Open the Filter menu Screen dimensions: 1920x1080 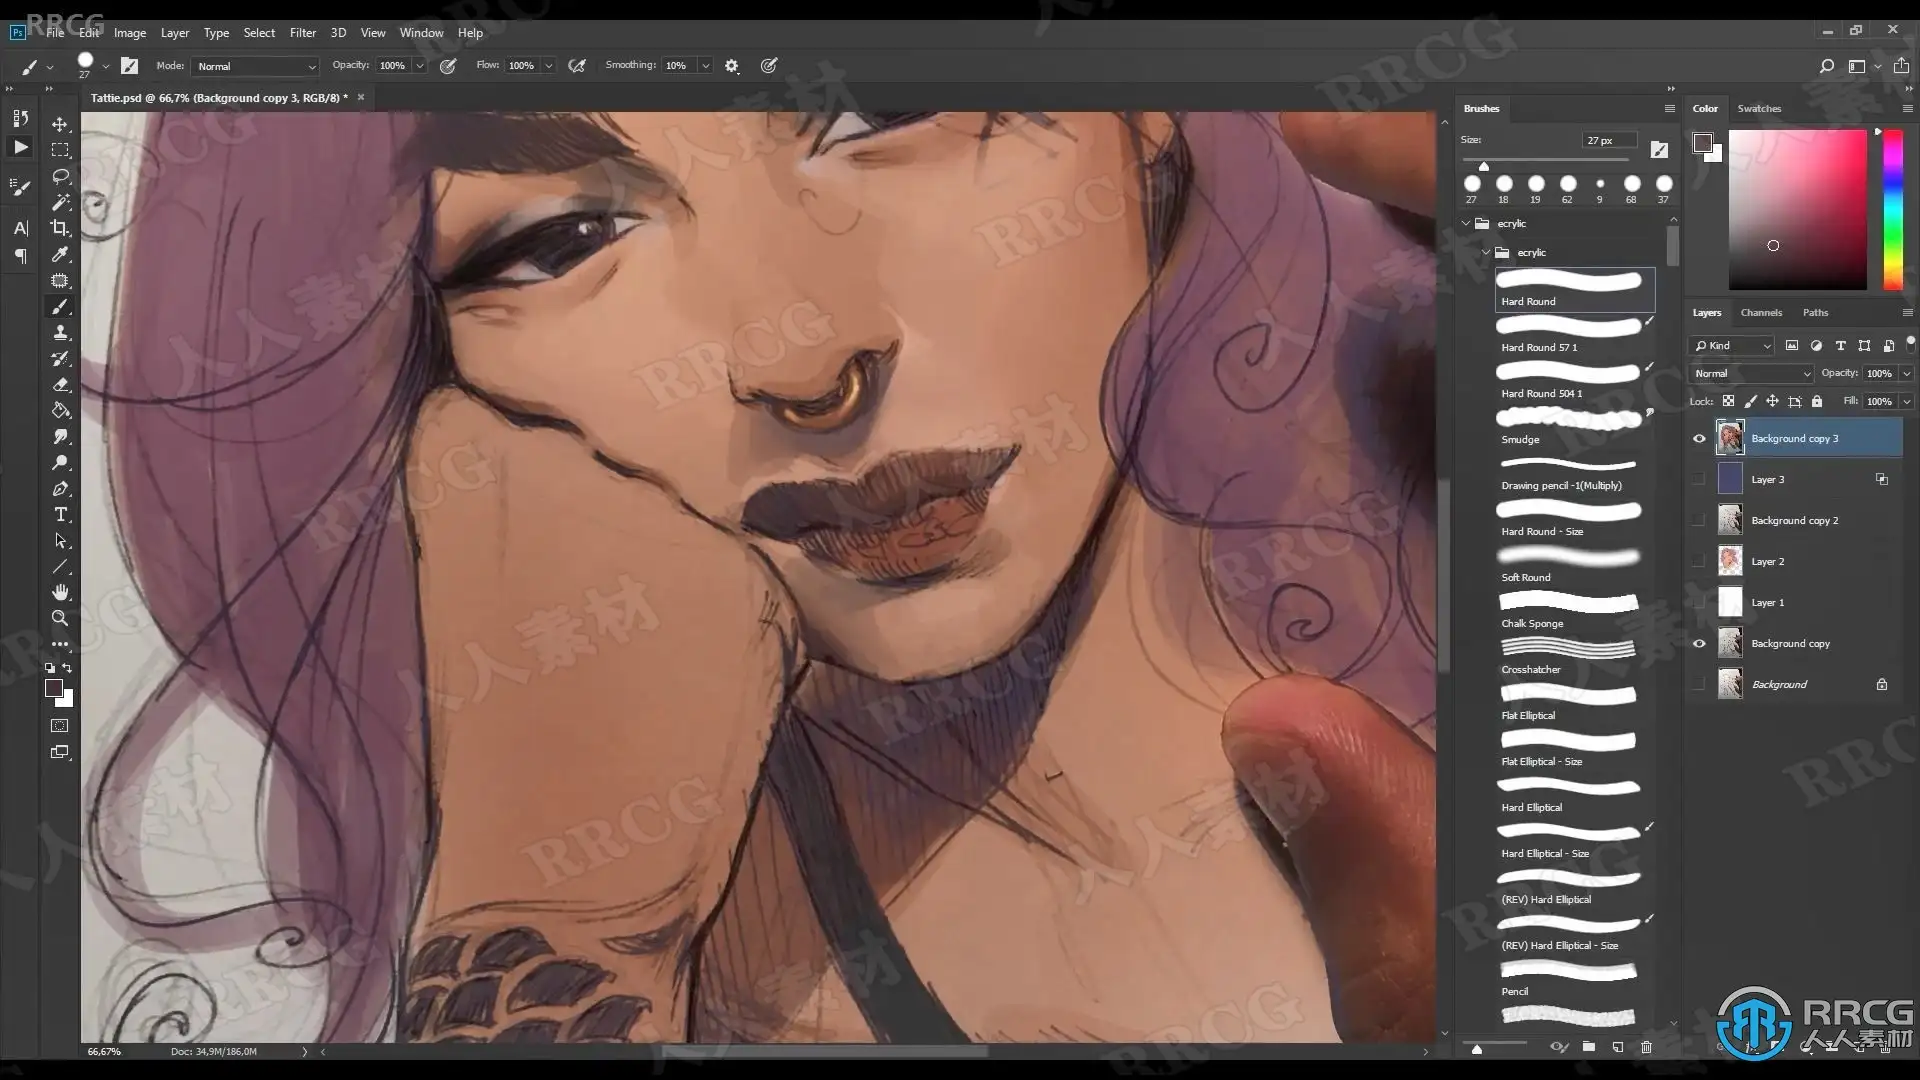(303, 33)
